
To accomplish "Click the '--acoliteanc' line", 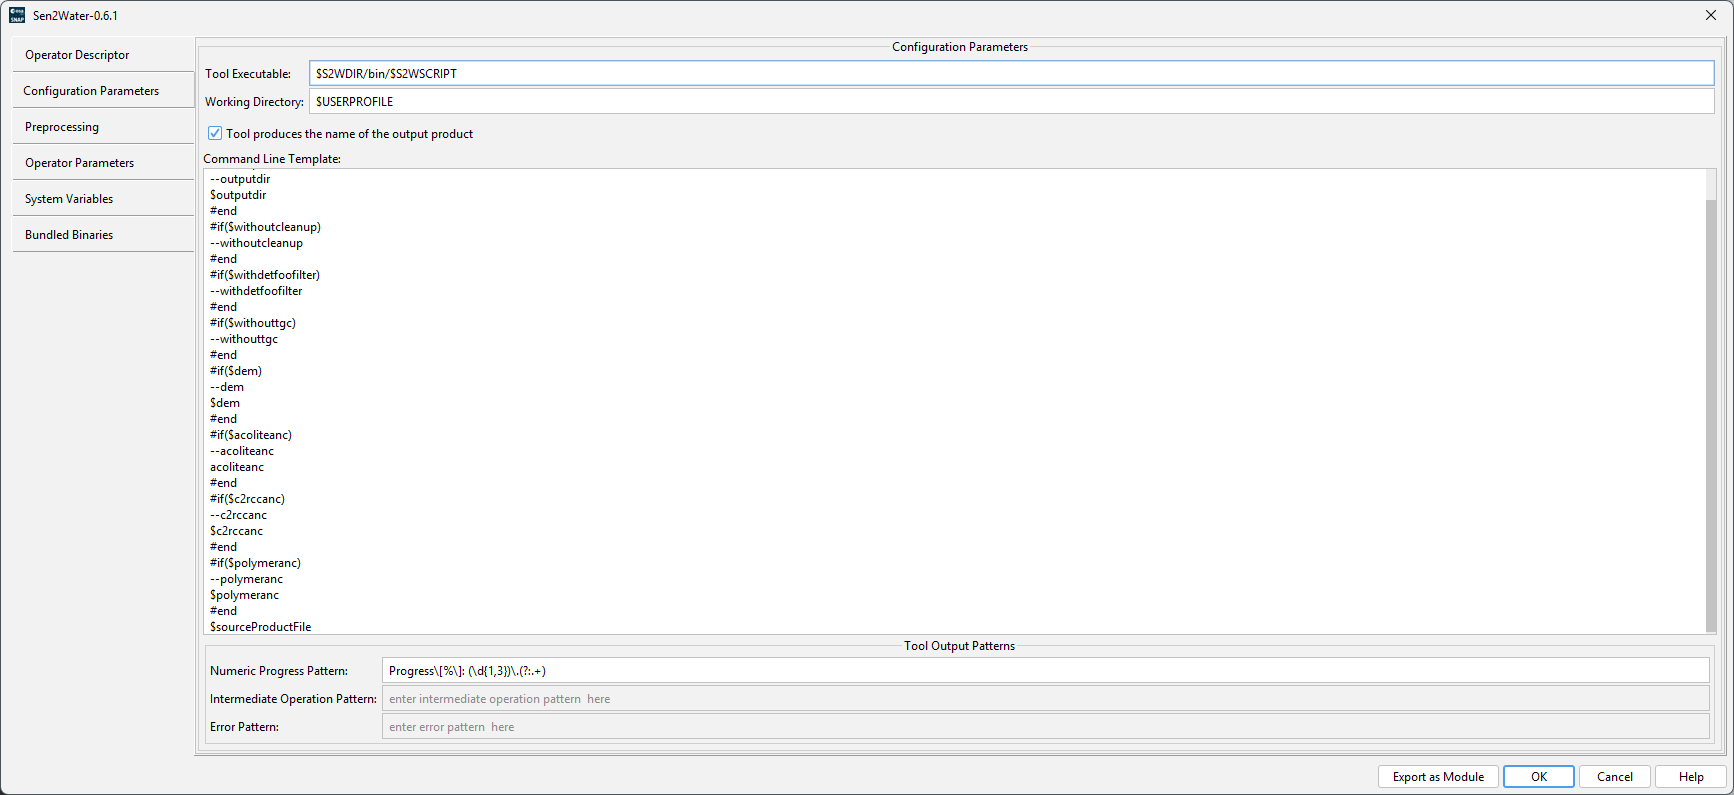I will tap(242, 451).
